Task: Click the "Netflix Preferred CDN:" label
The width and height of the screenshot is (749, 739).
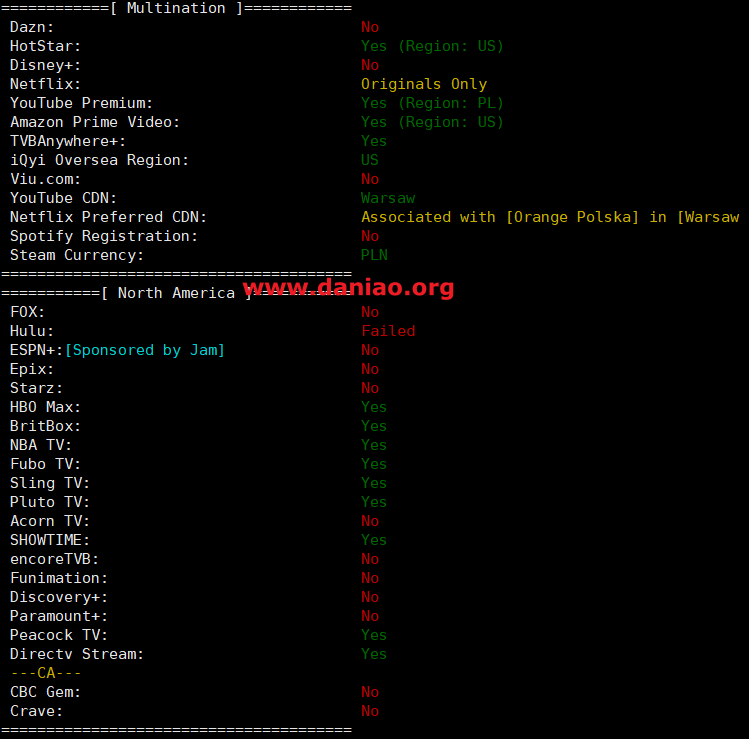Action: click(x=108, y=217)
